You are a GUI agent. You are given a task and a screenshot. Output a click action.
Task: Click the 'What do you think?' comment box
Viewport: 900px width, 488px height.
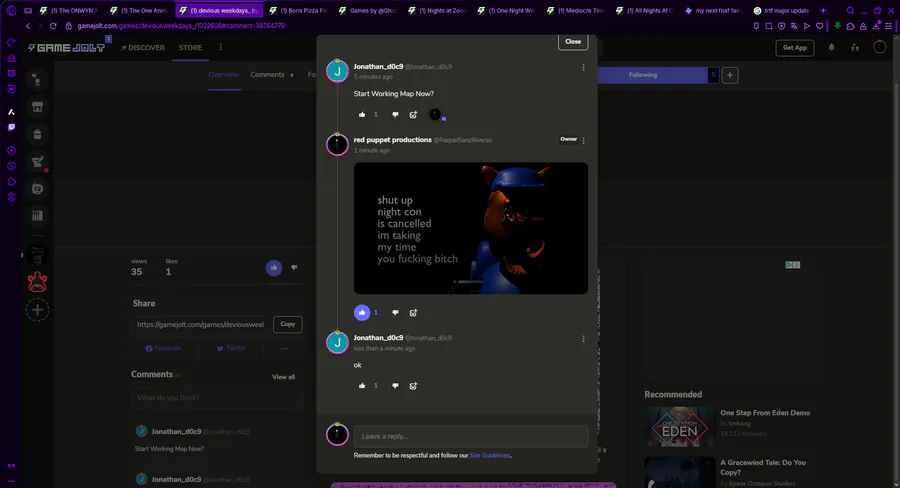(216, 398)
